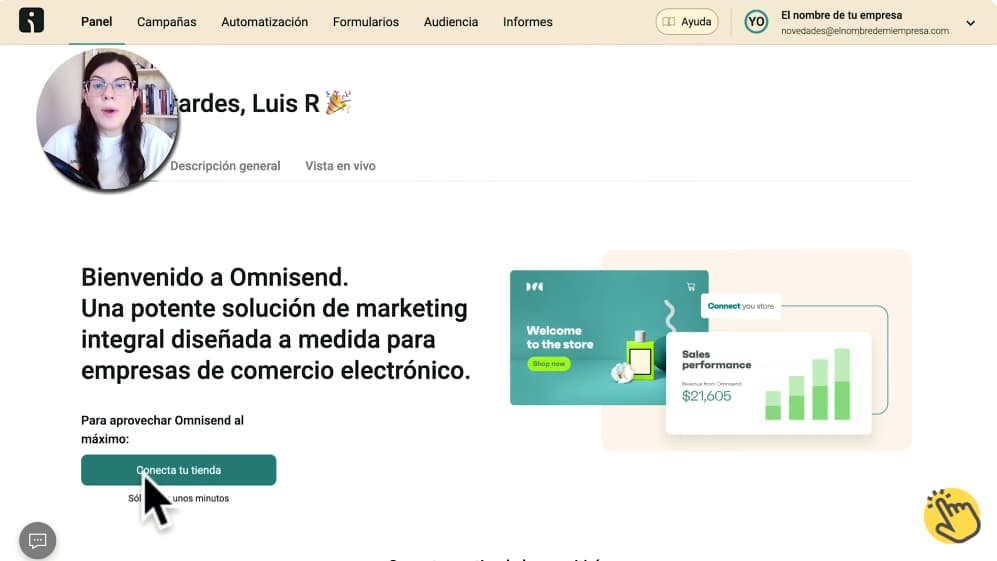Open the Automatización section
Image resolution: width=997 pixels, height=561 pixels.
point(265,22)
